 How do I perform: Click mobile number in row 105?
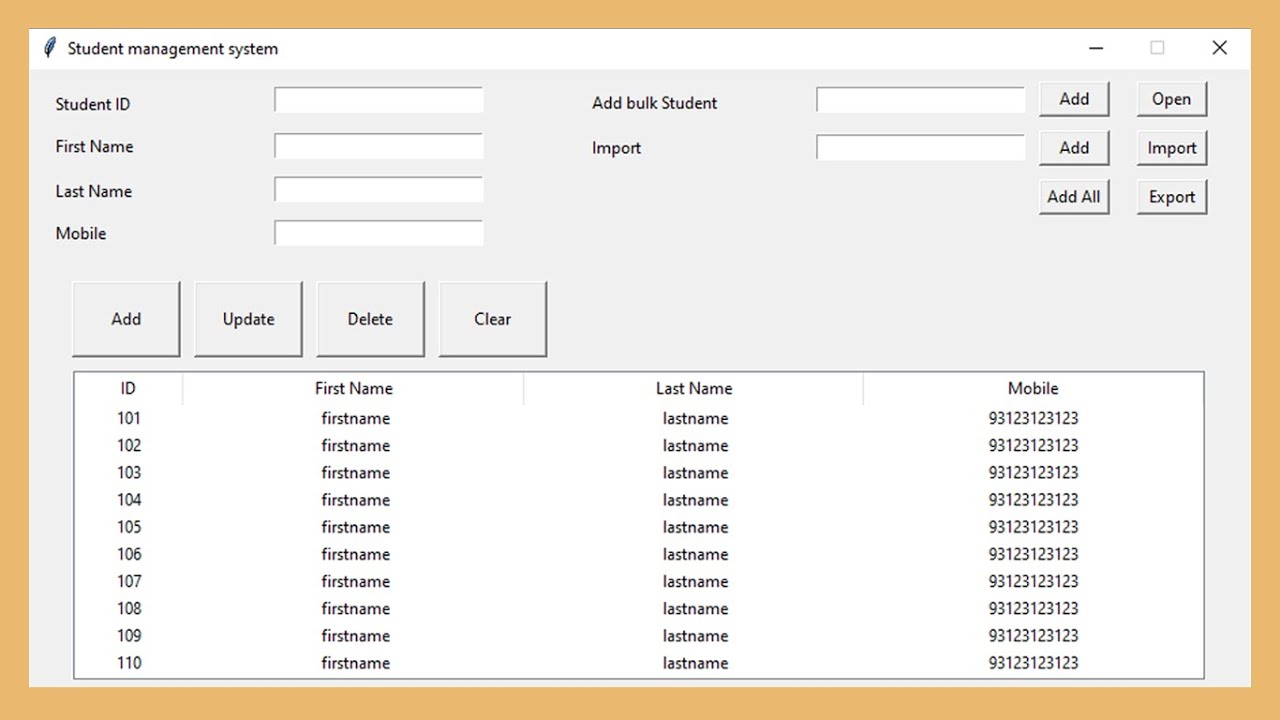tap(1033, 527)
